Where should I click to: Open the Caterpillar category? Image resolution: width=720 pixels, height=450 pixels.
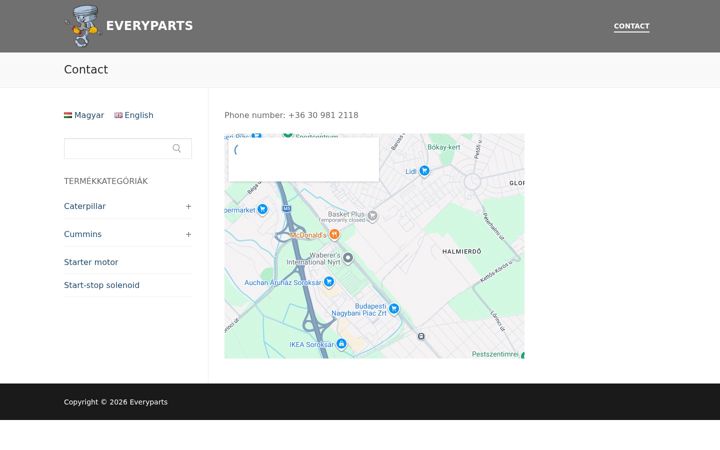pos(84,206)
